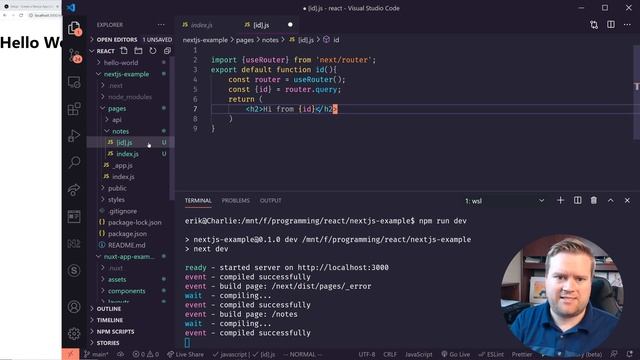The image size is (640, 360).
Task: Click CRLF end of line setting
Action: click(x=390, y=354)
